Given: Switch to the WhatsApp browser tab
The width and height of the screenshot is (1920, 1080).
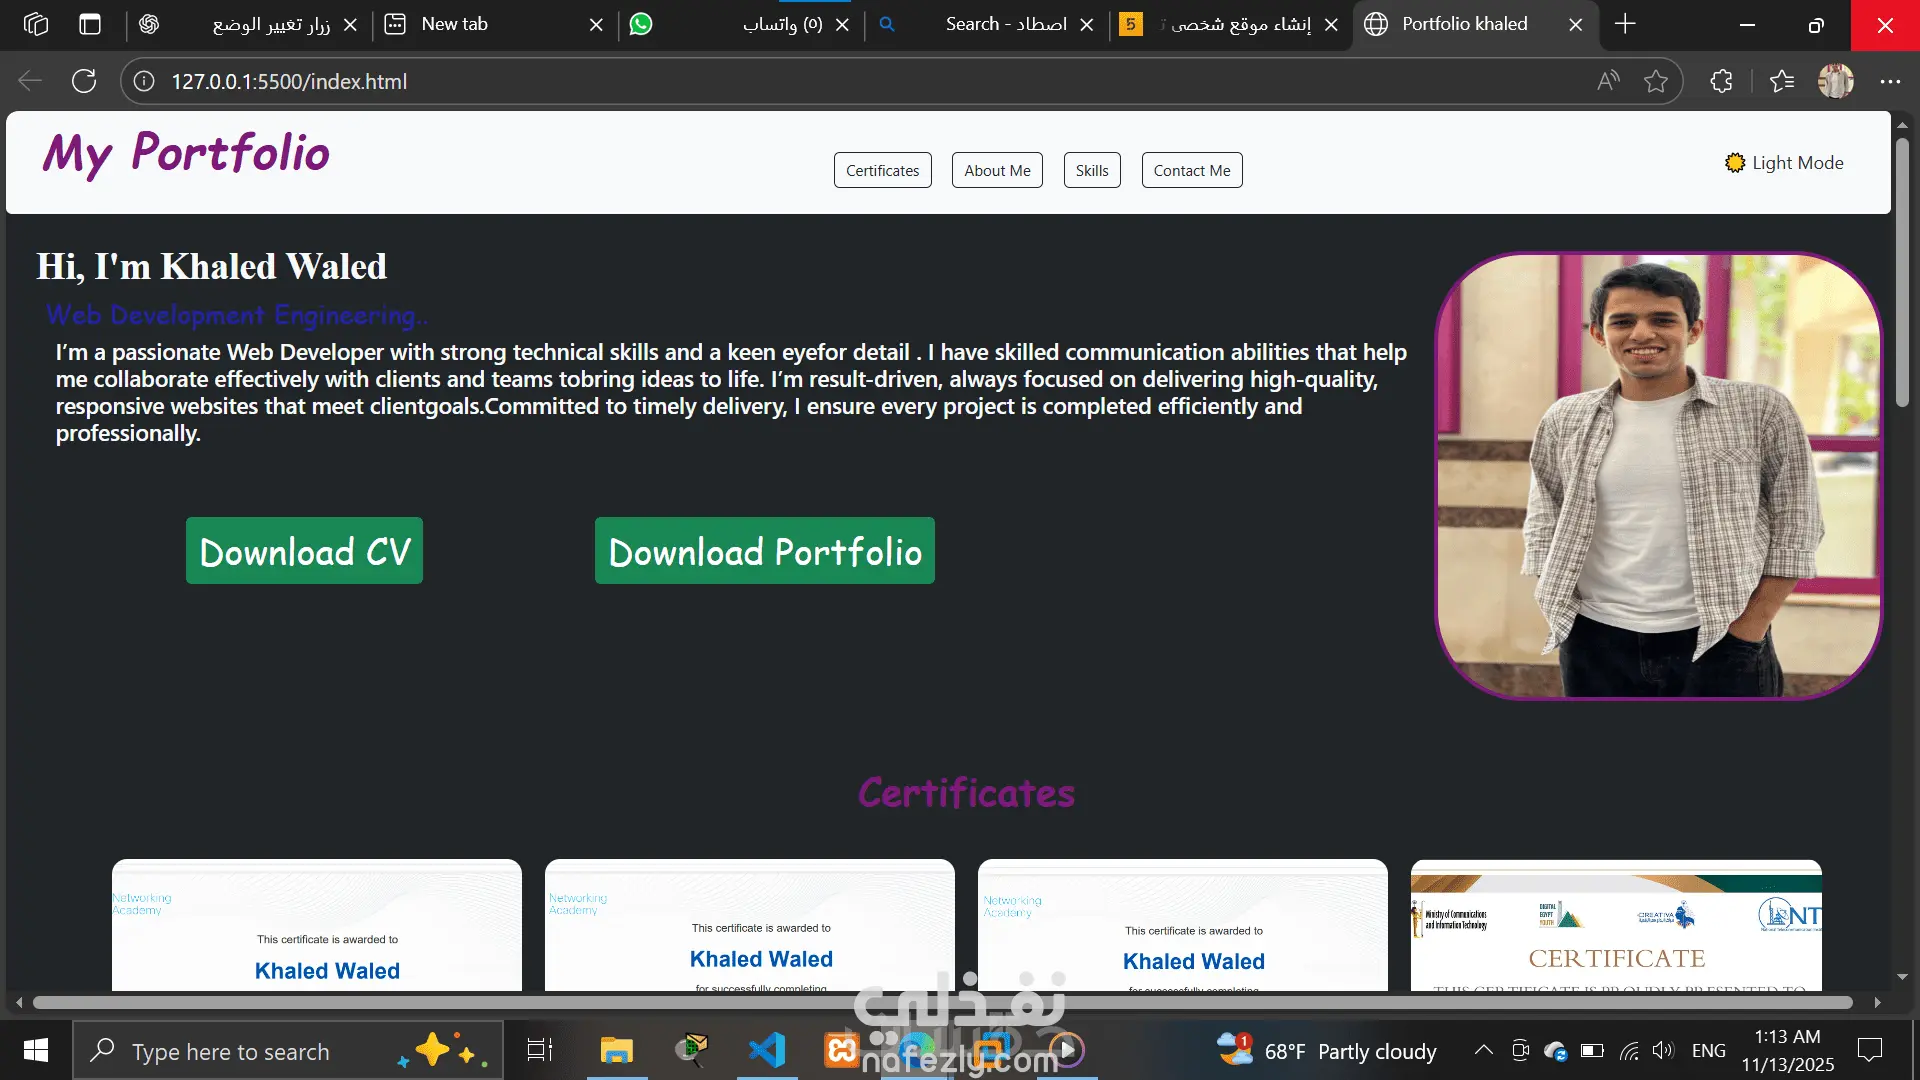Looking at the screenshot, I should point(740,24).
